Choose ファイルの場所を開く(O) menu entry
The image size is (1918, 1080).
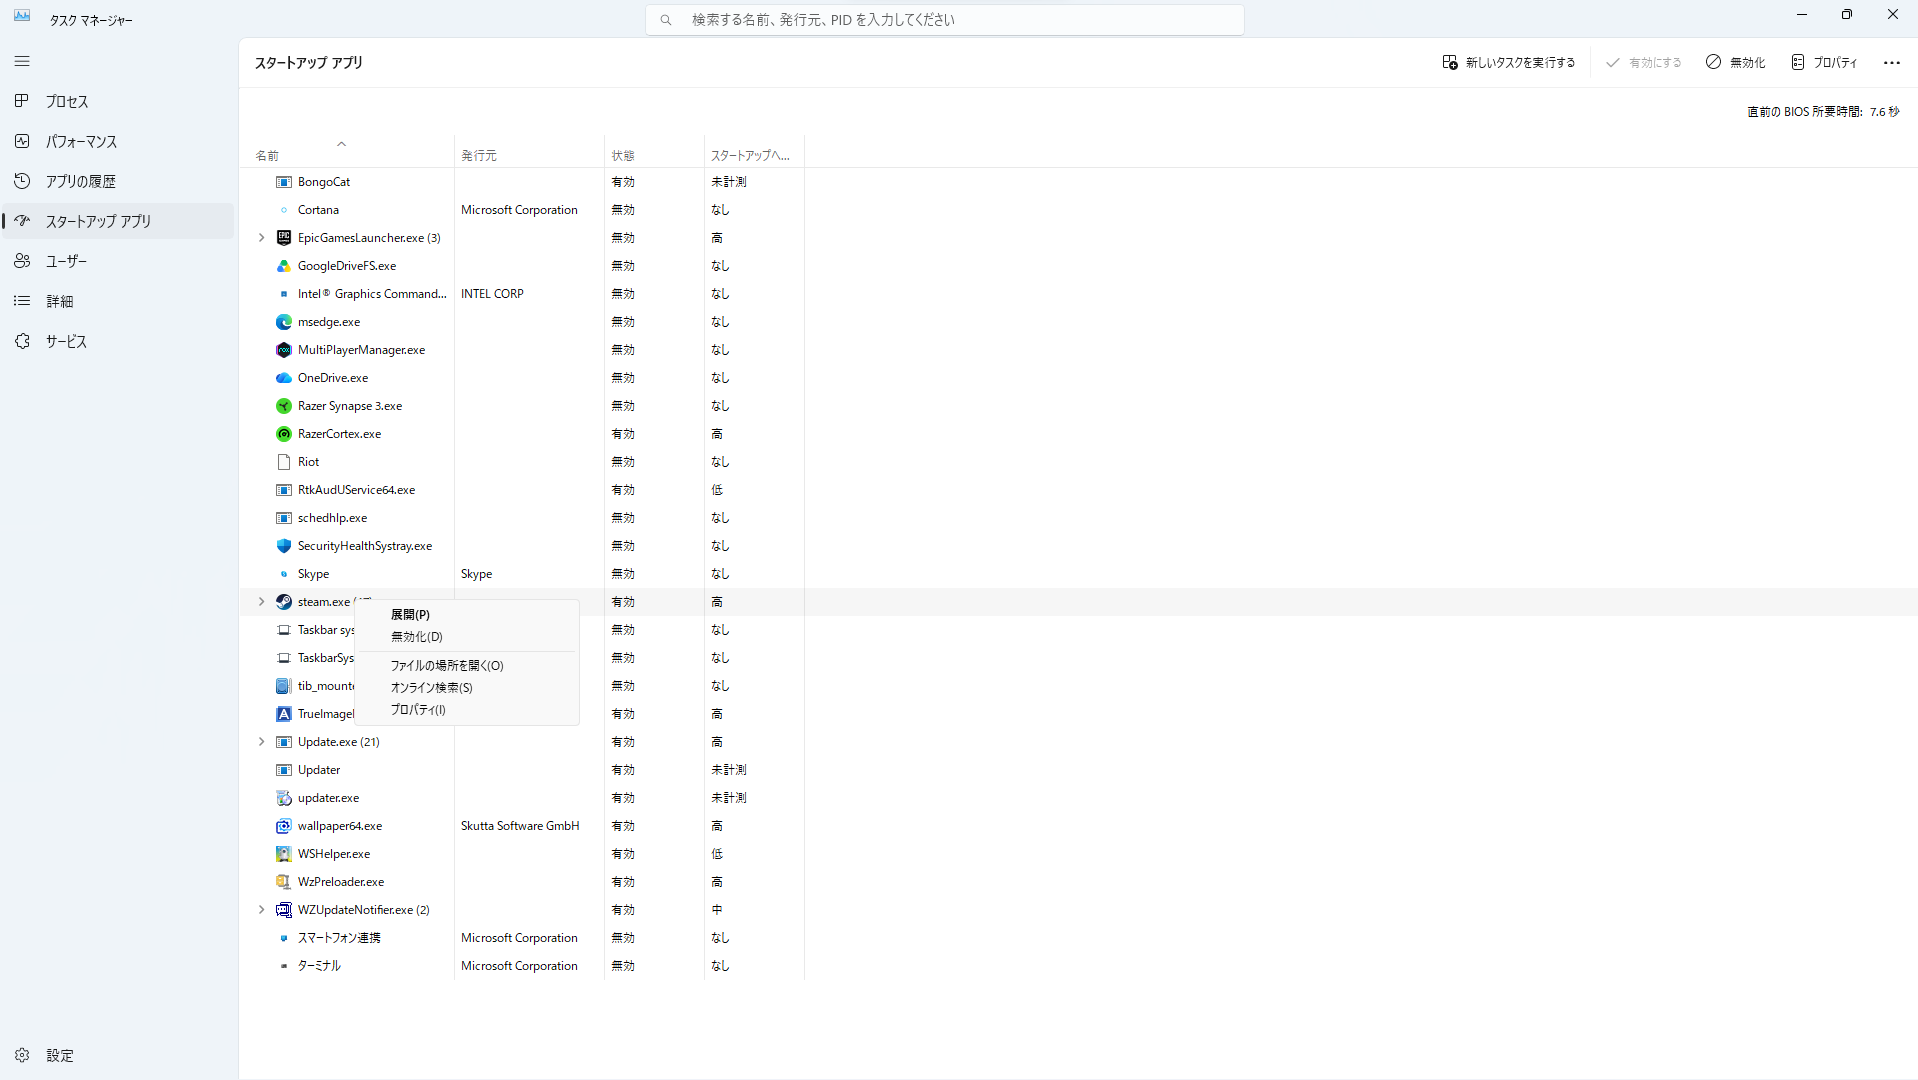[x=467, y=666]
